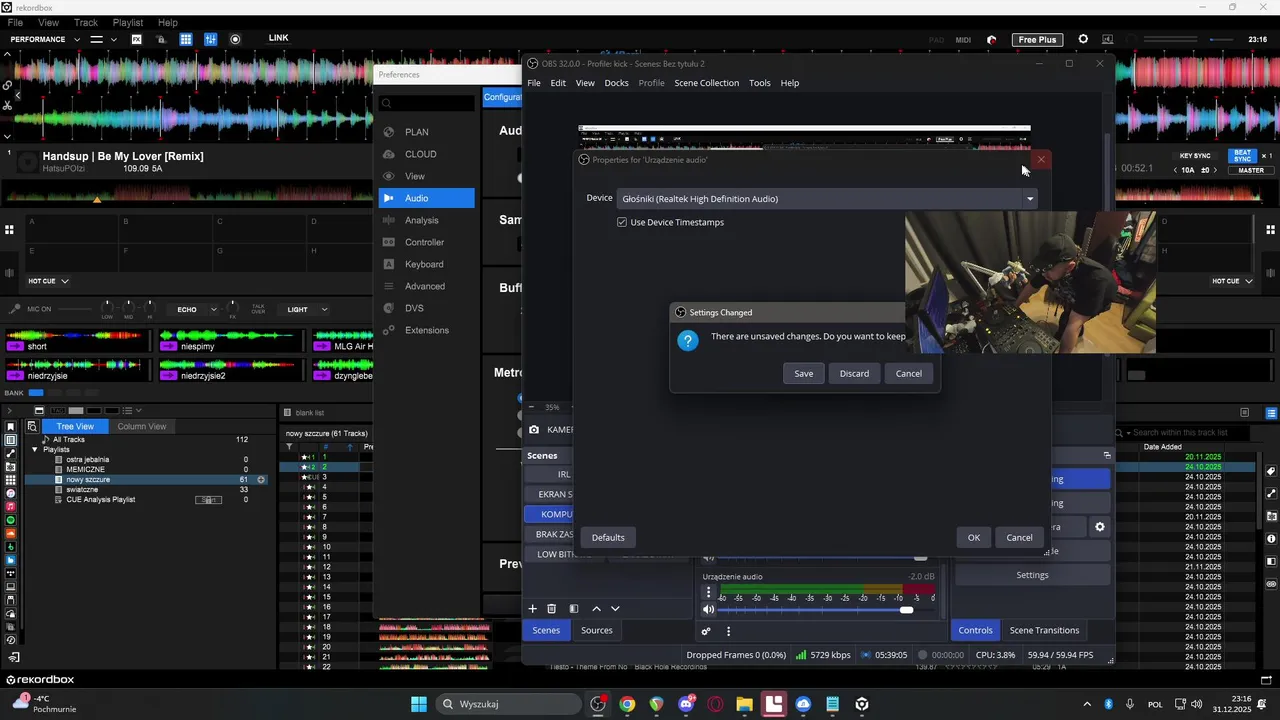Screen dimensions: 1280x720
Task: Add a scene with the plus icon in OBS
Action: [x=532, y=608]
